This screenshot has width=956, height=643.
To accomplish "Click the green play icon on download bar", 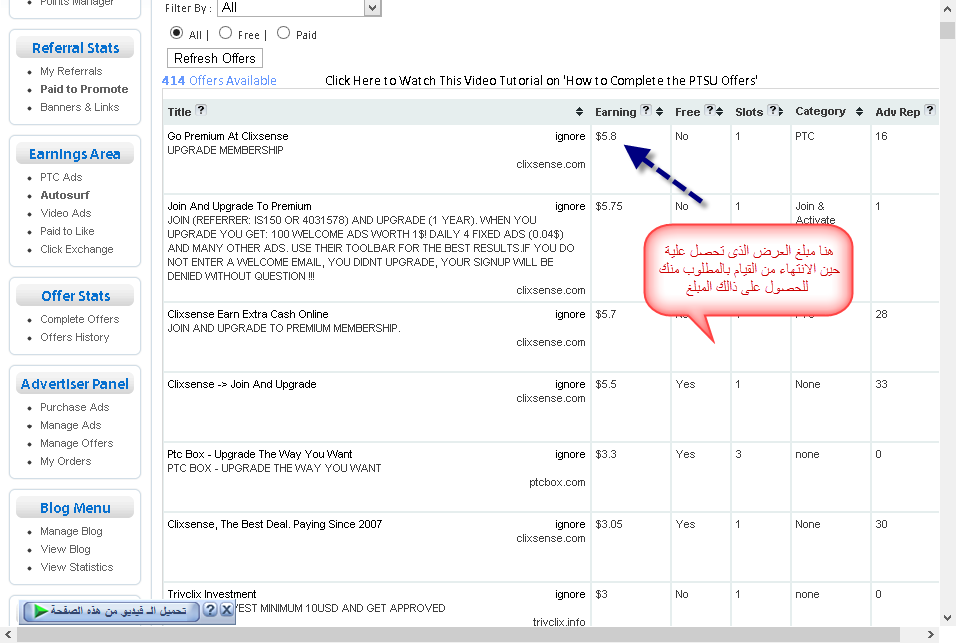I will [x=41, y=610].
